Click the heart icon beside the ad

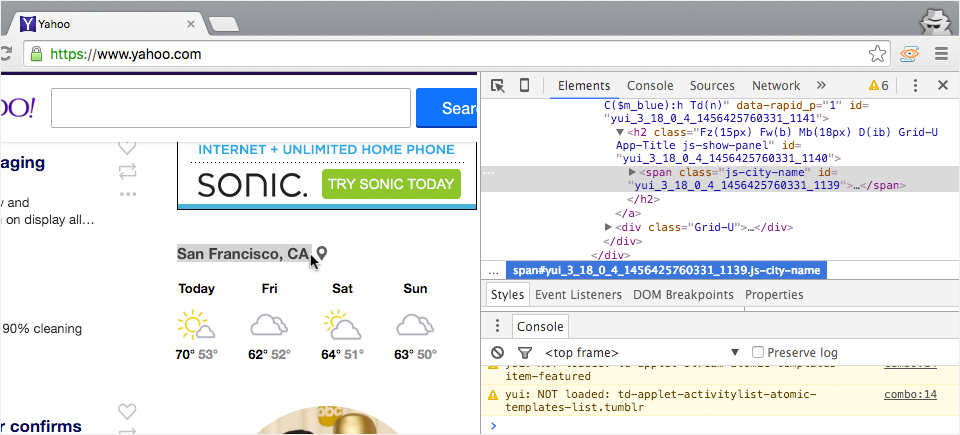click(127, 147)
